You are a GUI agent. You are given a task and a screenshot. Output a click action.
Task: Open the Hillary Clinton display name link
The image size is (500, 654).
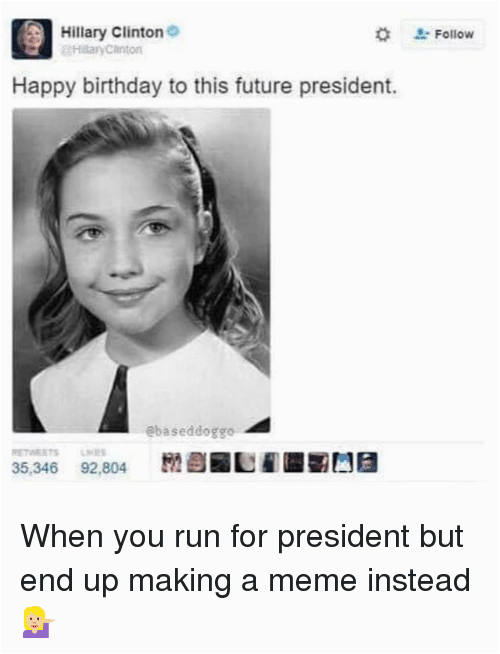[x=112, y=32]
